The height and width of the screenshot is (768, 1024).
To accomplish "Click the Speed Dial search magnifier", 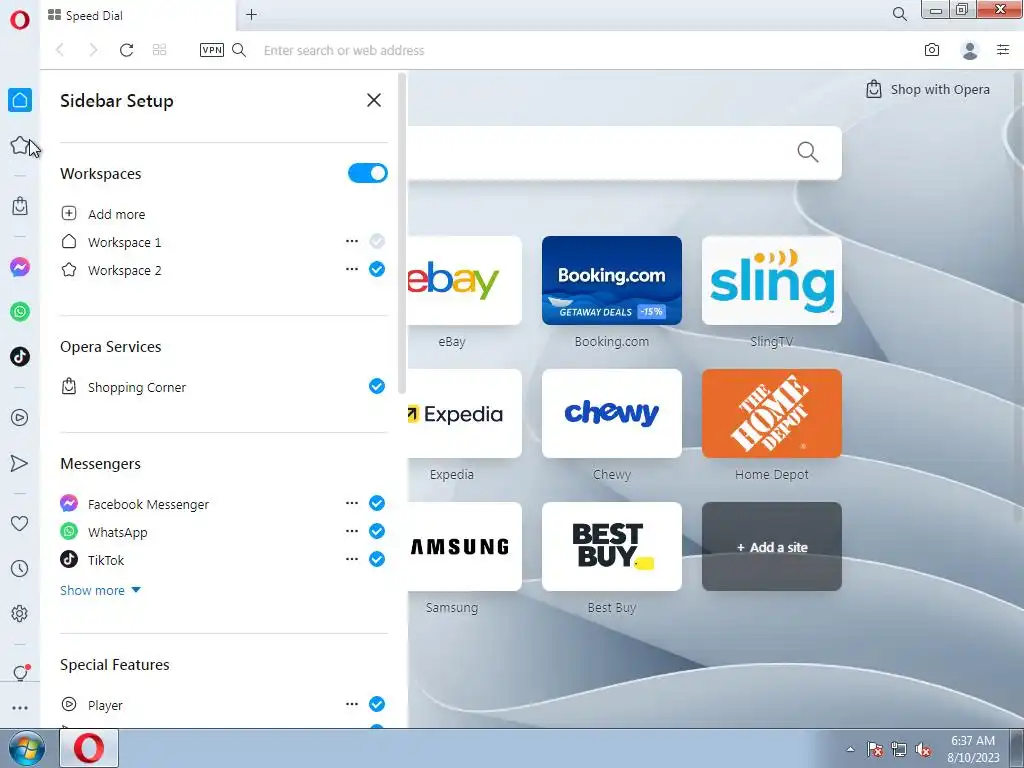I will pyautogui.click(x=807, y=152).
